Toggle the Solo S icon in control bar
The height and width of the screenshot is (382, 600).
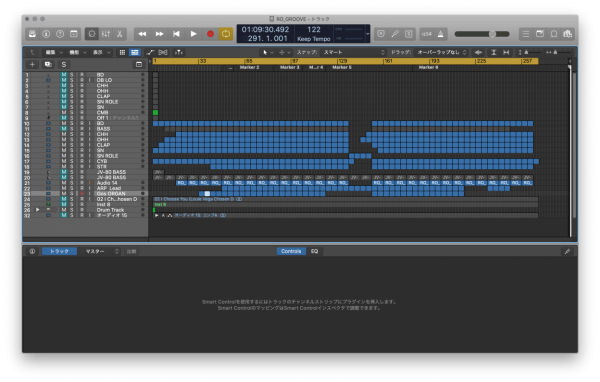click(x=409, y=34)
